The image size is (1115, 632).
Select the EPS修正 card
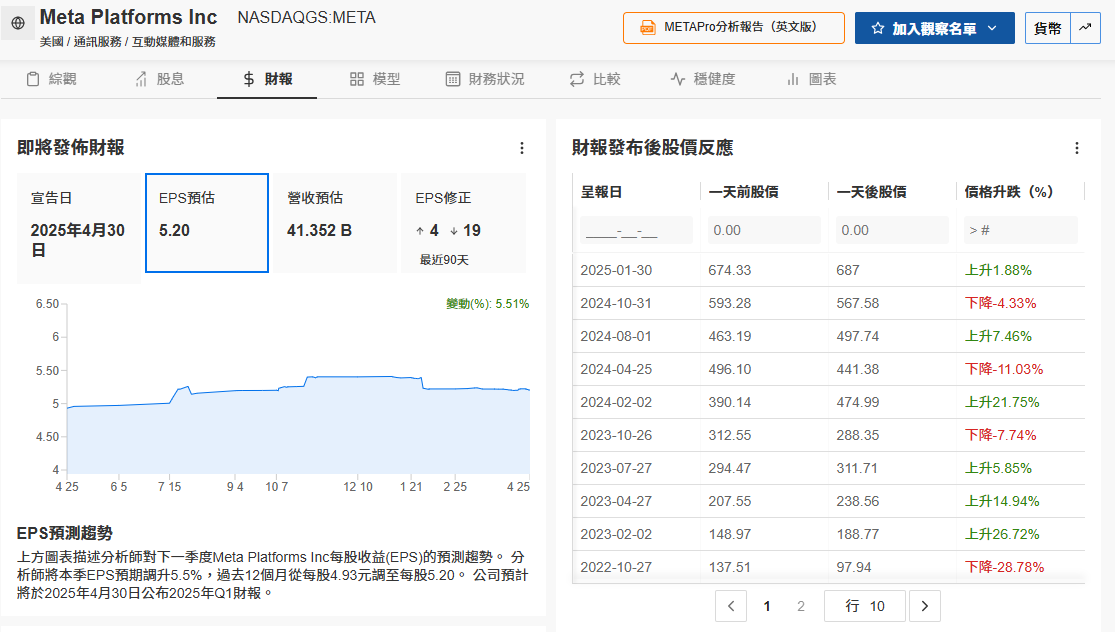pos(464,223)
